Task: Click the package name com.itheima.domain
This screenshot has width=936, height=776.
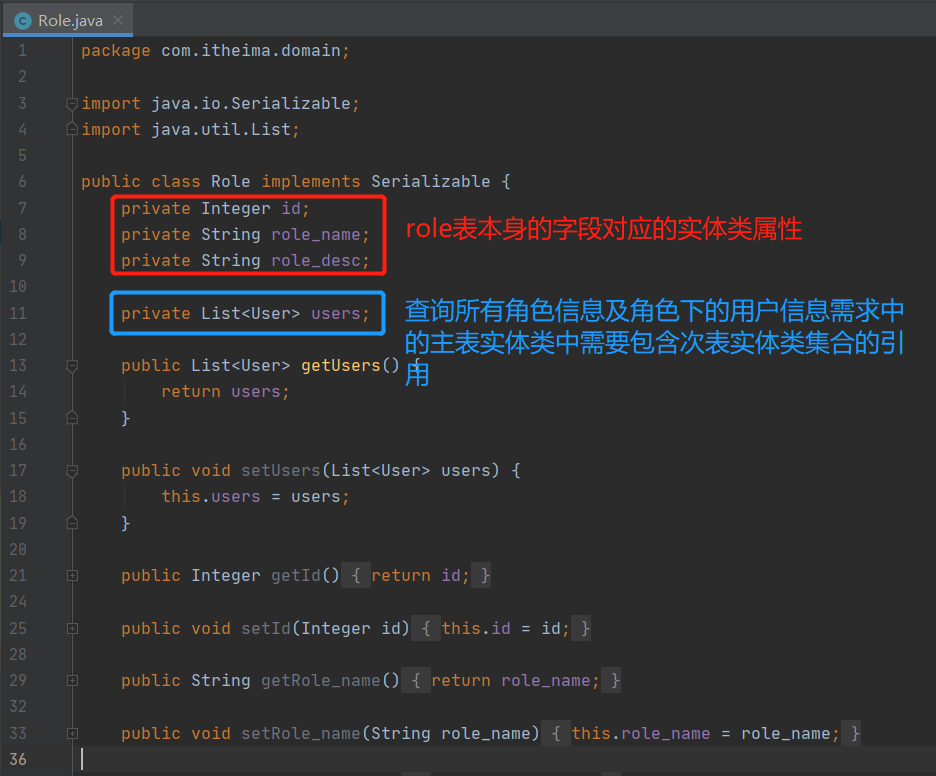Action: tap(251, 51)
